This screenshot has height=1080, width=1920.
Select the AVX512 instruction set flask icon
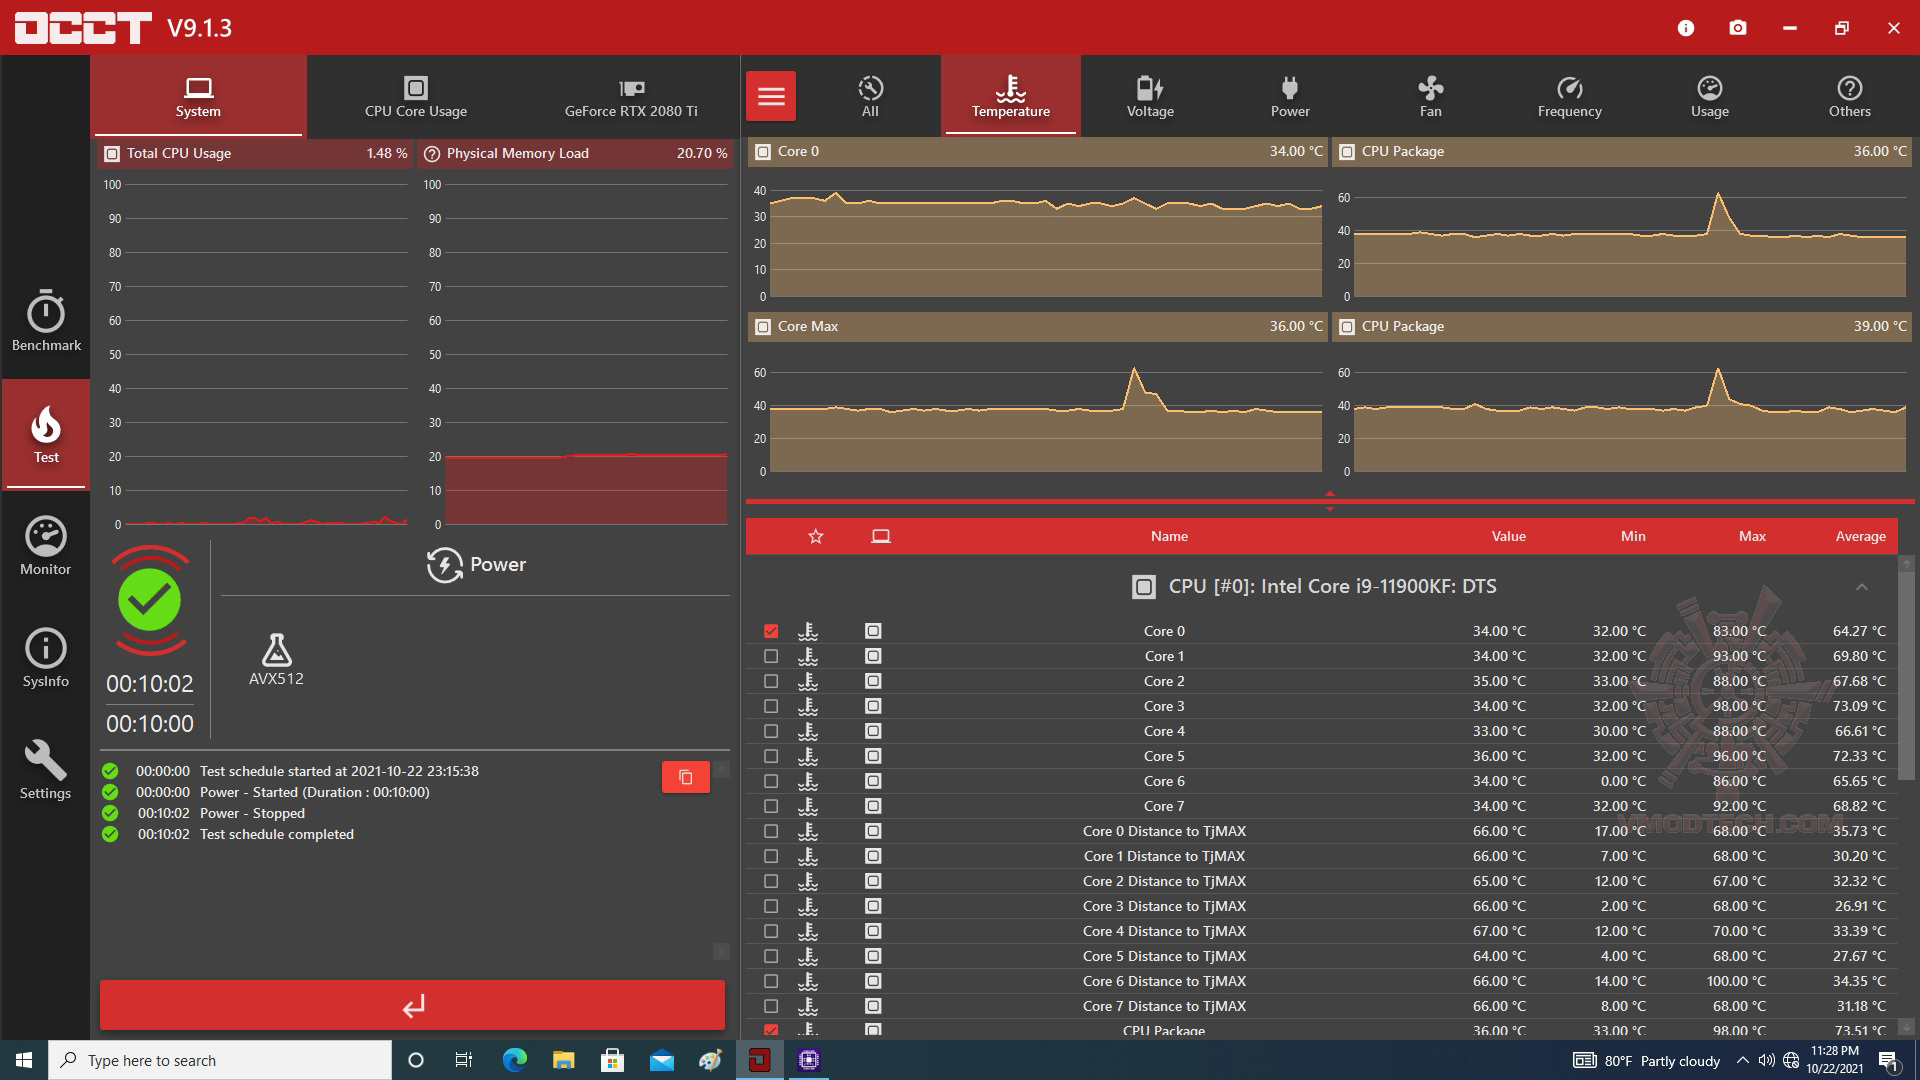[276, 651]
